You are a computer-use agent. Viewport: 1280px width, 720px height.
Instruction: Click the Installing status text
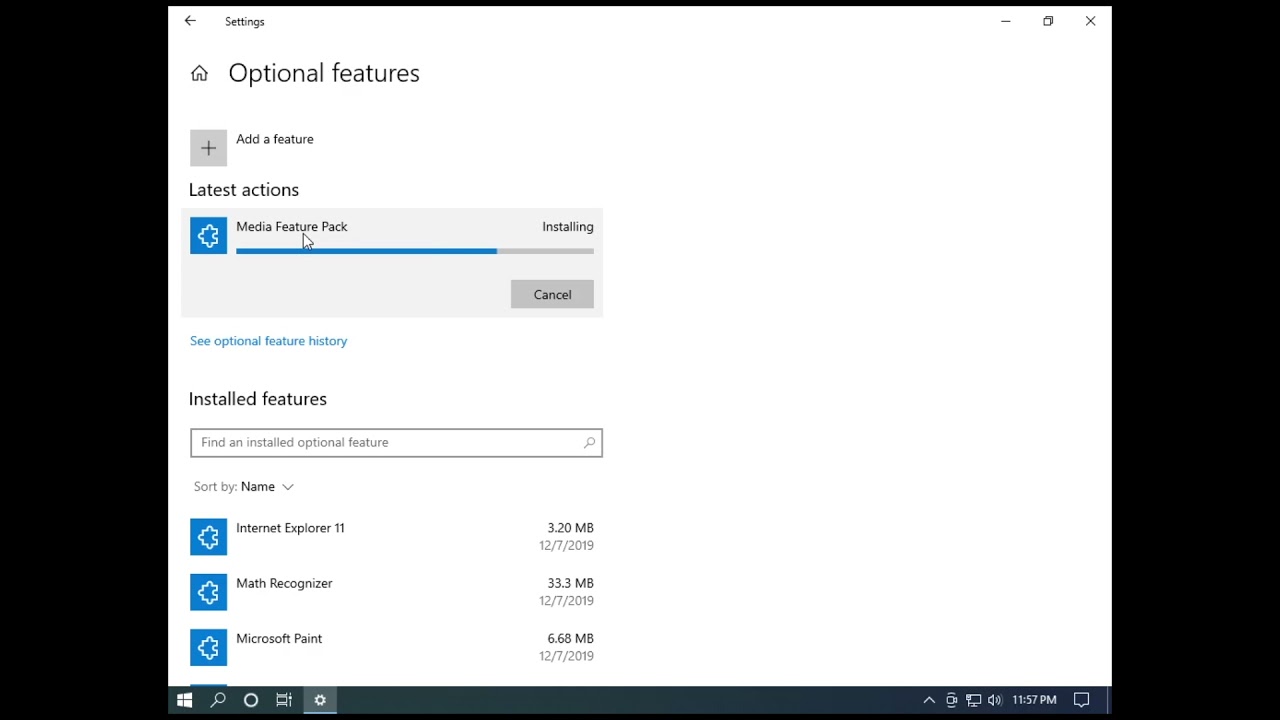coord(568,227)
